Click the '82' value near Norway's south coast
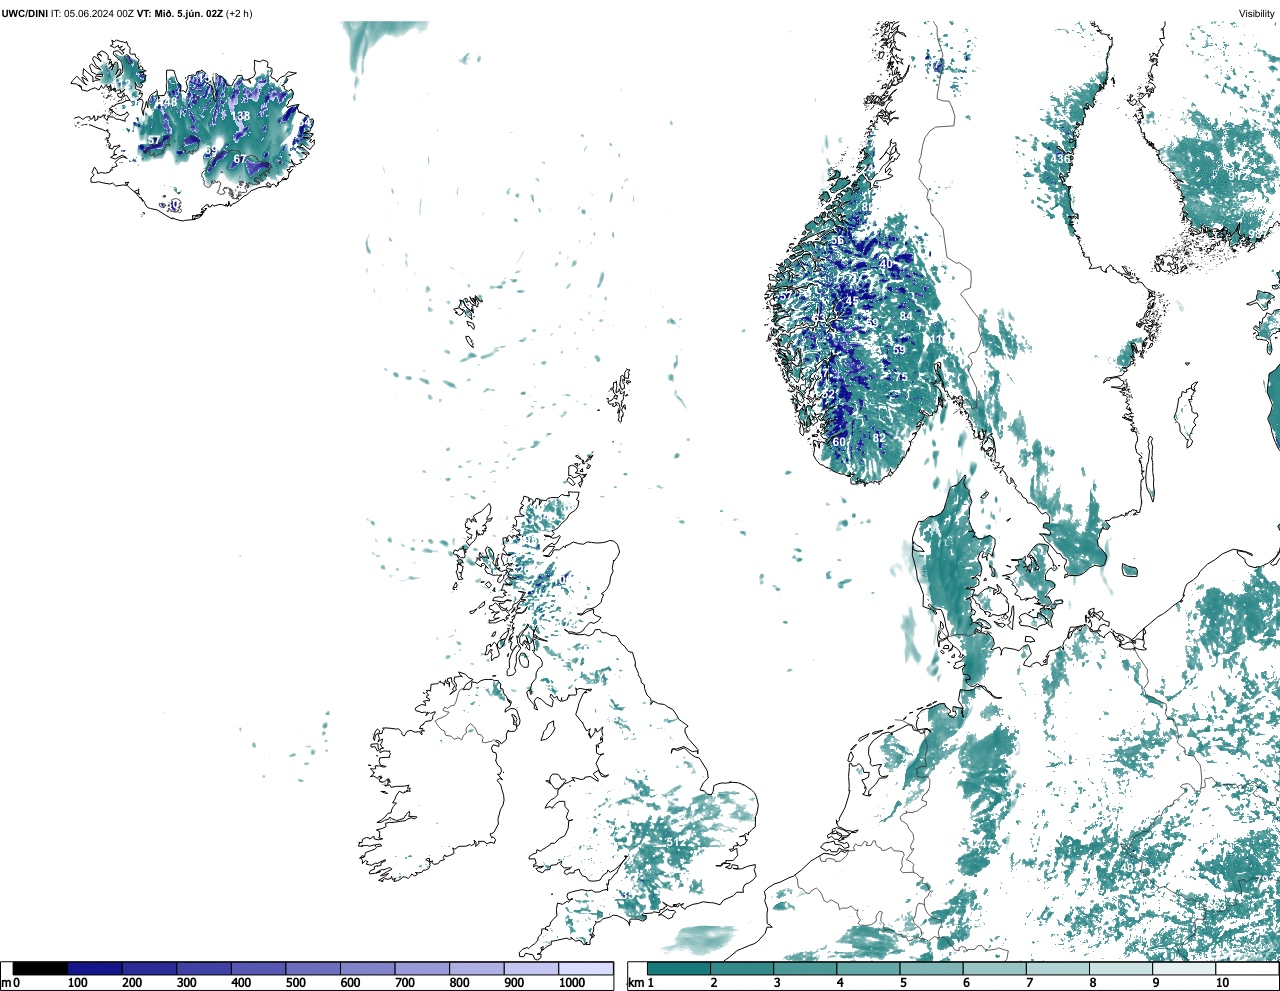Image resolution: width=1280 pixels, height=991 pixels. [x=879, y=438]
